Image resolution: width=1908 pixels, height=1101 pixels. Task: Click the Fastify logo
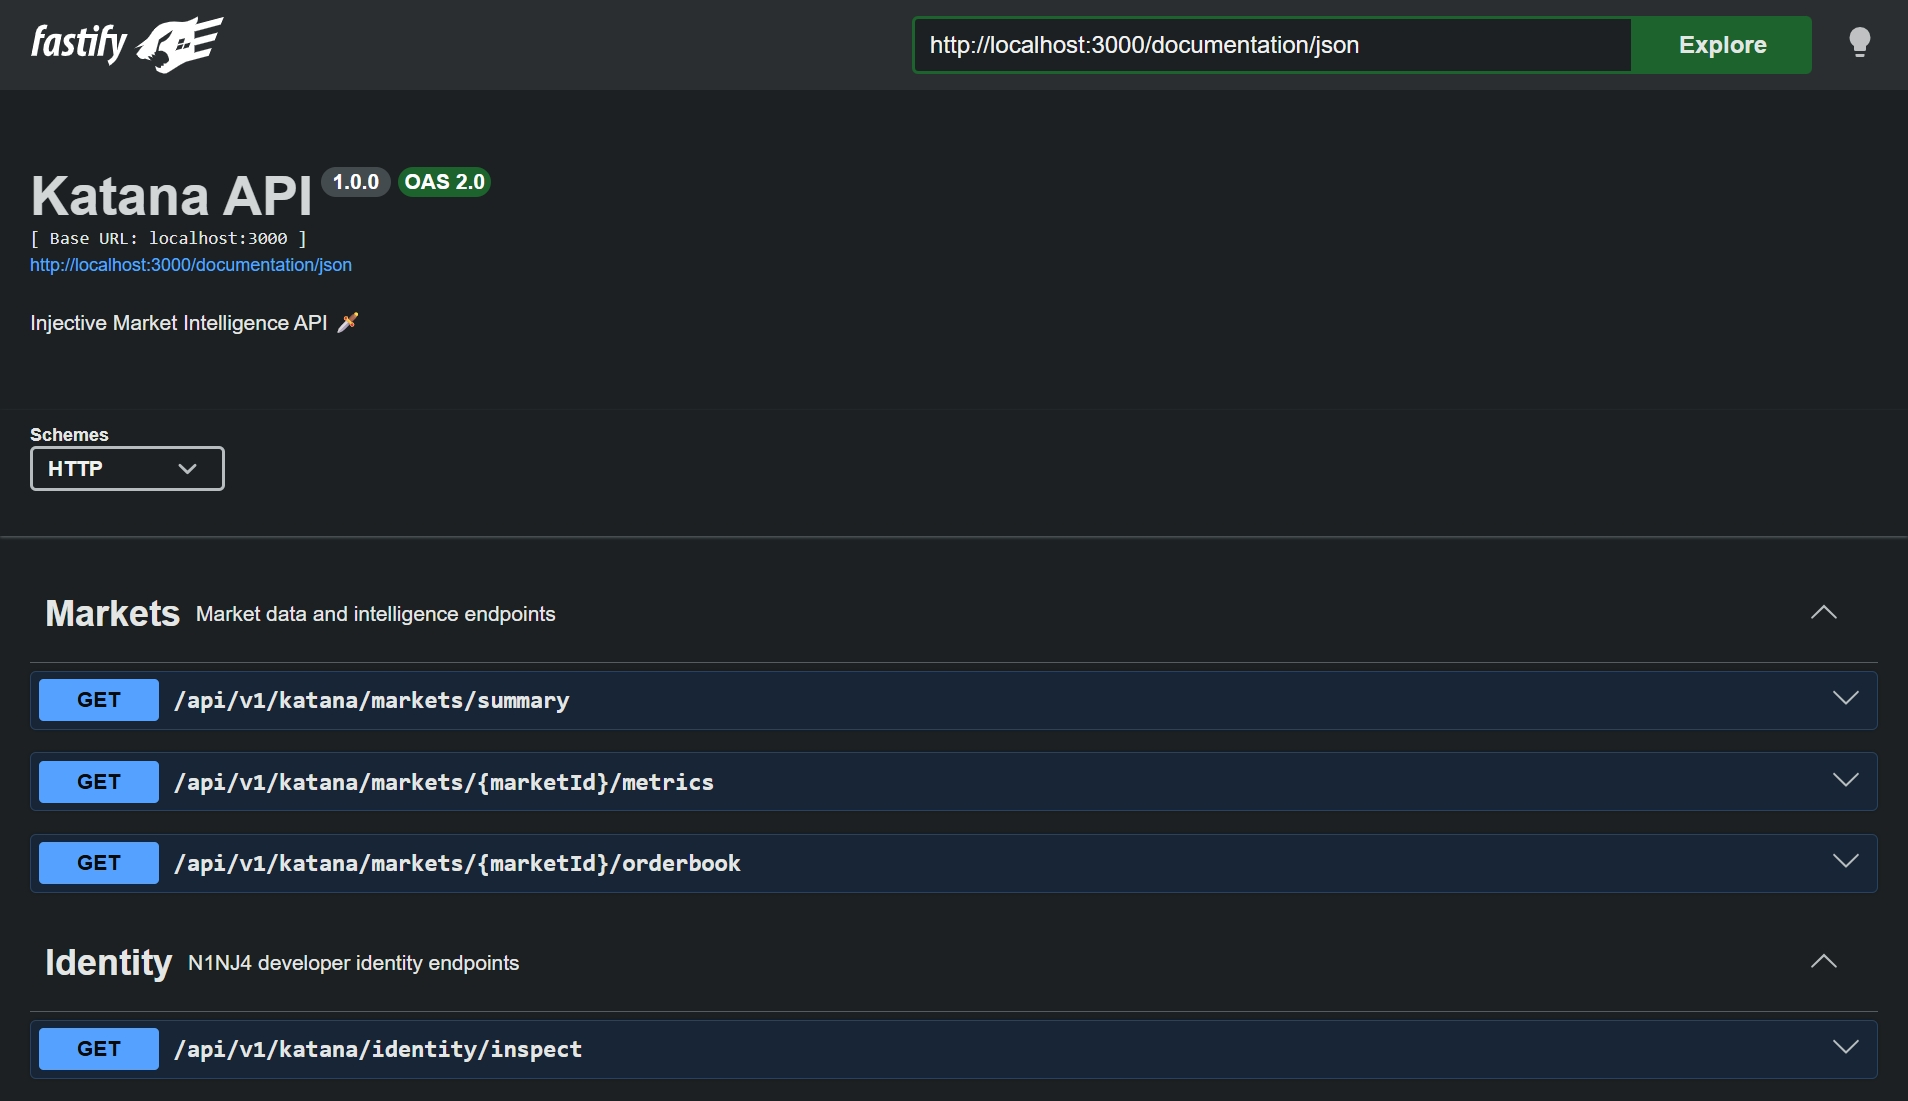[x=127, y=44]
